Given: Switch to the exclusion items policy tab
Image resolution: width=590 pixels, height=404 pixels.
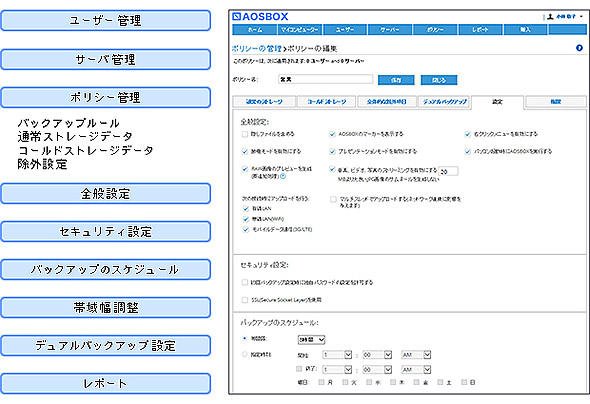Looking at the screenshot, I should point(387,102).
